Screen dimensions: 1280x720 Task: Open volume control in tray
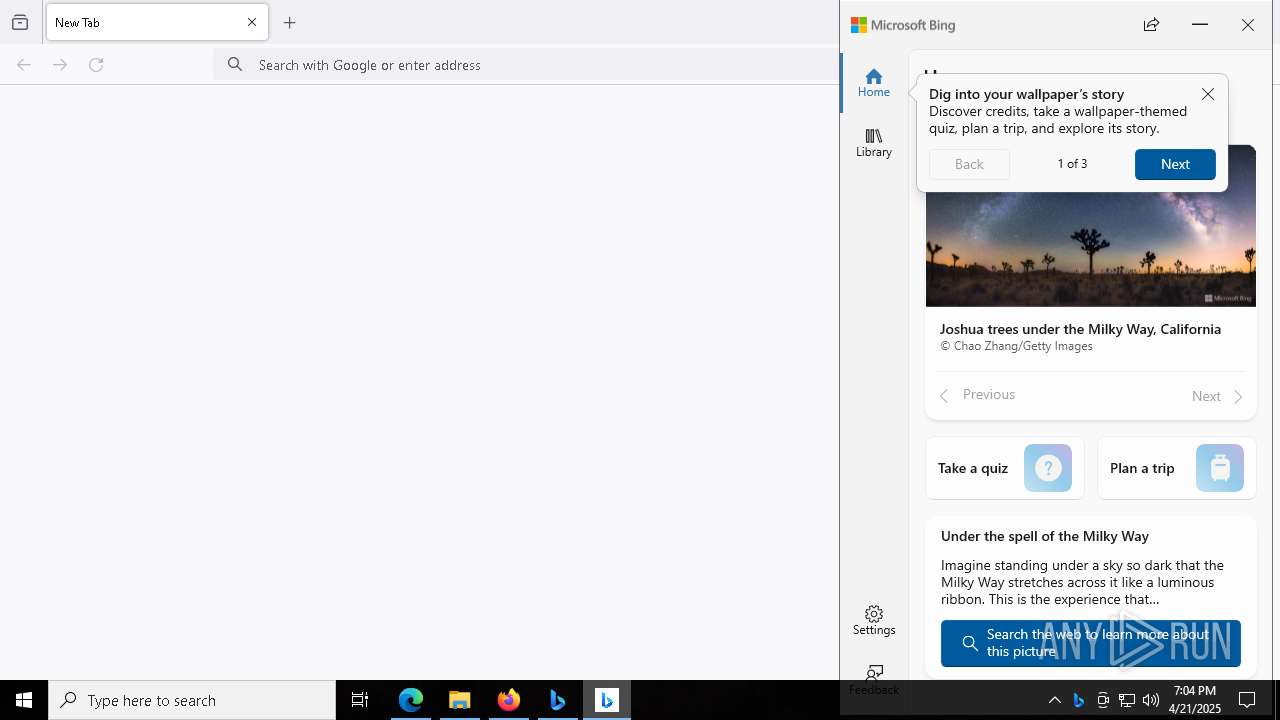point(1151,700)
